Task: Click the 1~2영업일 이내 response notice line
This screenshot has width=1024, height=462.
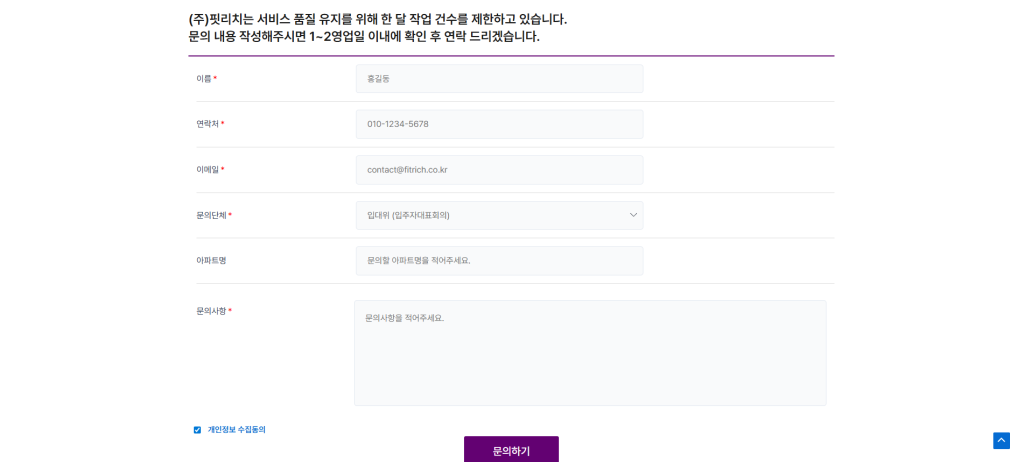Action: pos(364,37)
